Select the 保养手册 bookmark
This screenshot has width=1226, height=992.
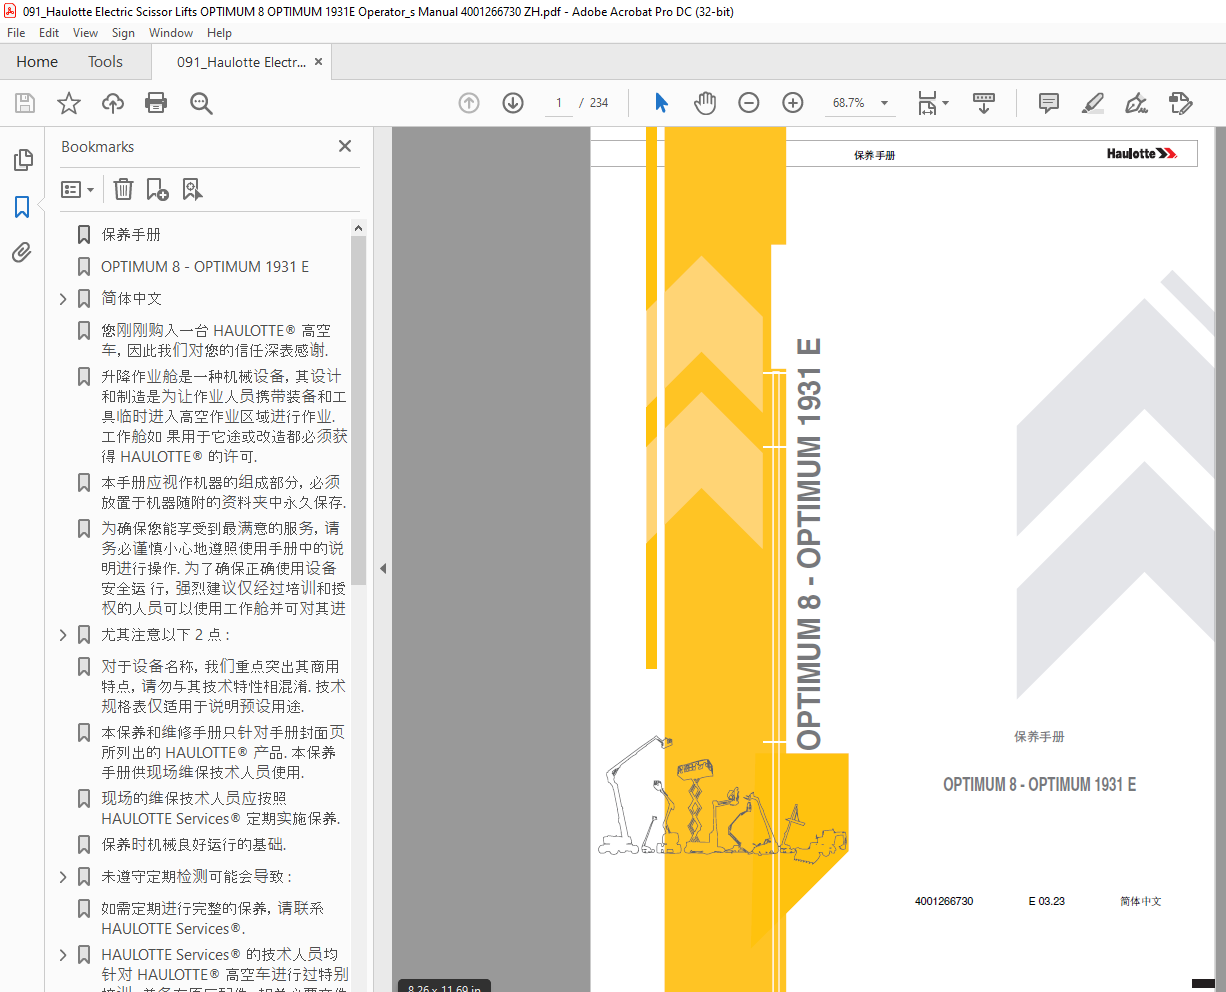tap(131, 235)
